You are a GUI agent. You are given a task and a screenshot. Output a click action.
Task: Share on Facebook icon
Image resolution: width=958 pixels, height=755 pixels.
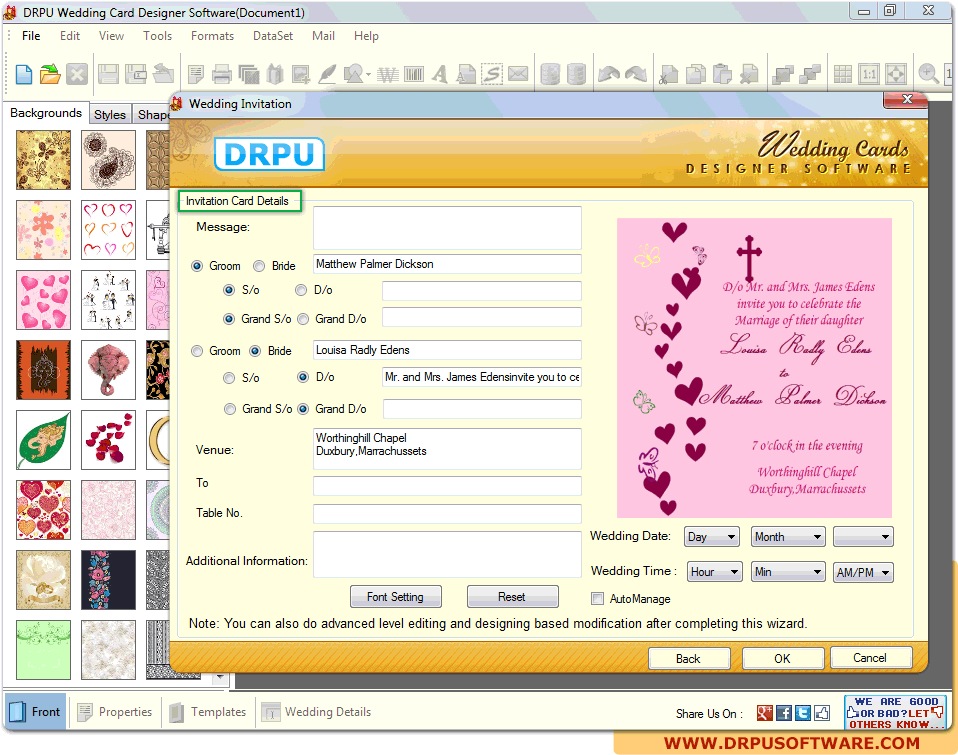784,713
